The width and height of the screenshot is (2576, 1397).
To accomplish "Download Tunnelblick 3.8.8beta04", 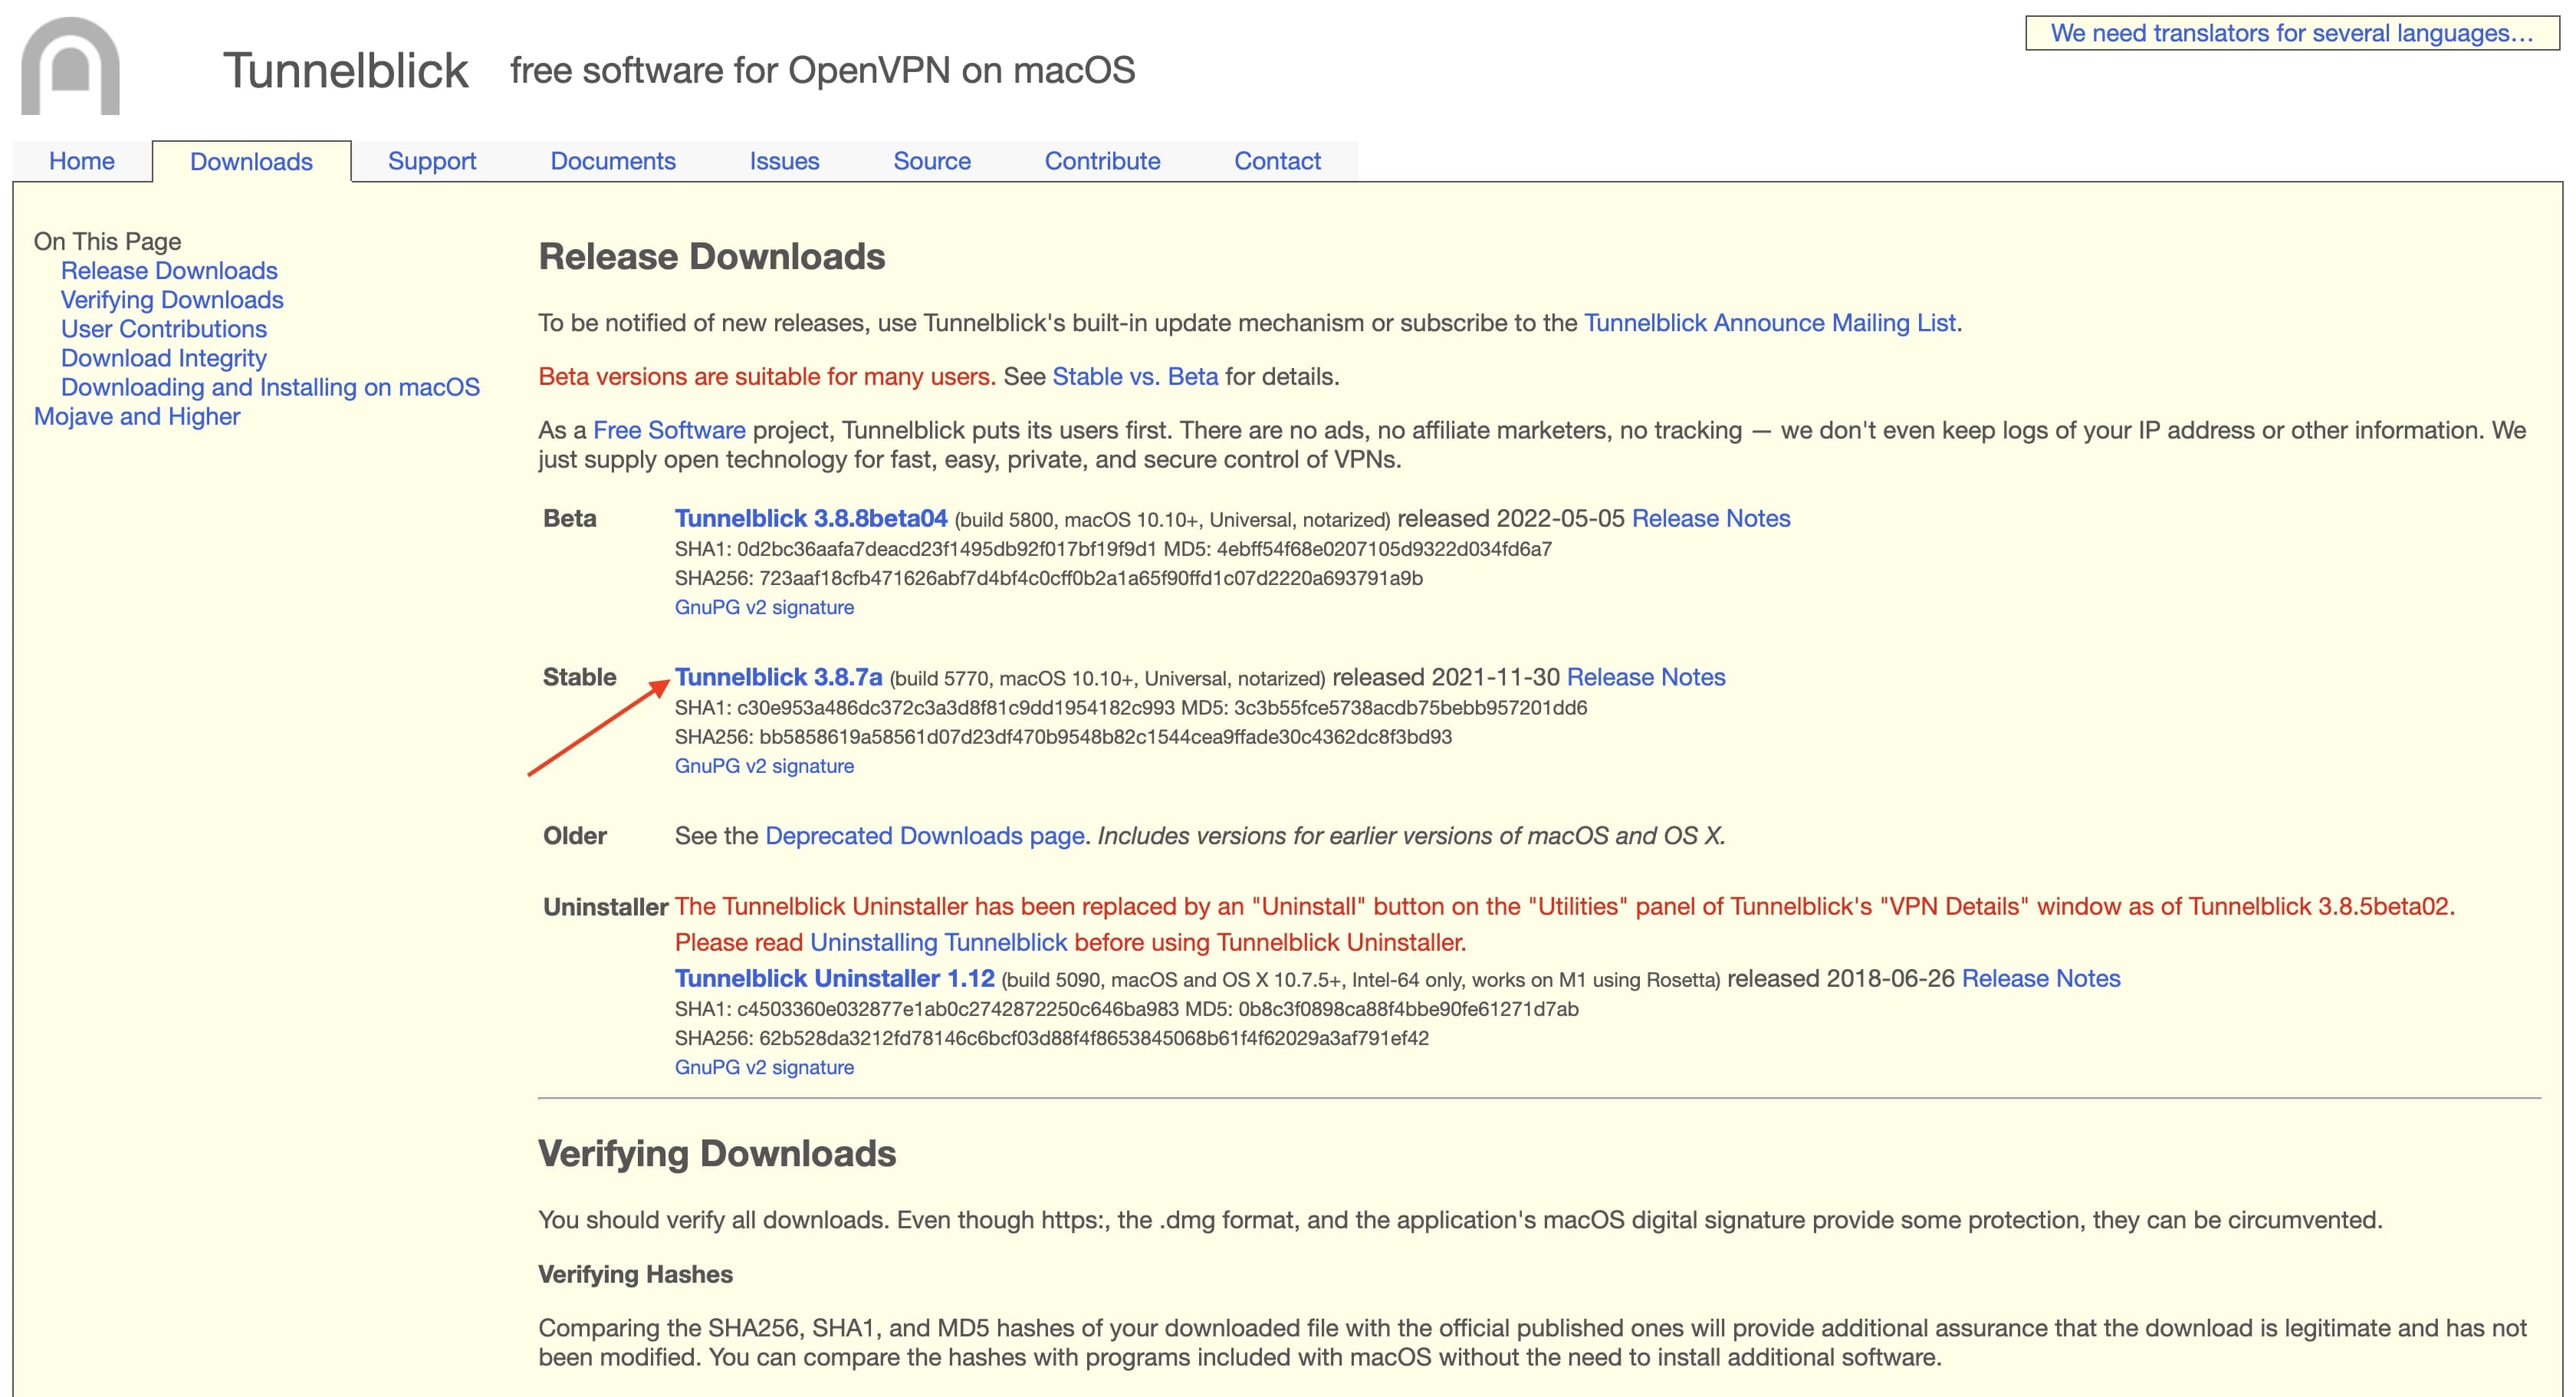I will pyautogui.click(x=810, y=518).
